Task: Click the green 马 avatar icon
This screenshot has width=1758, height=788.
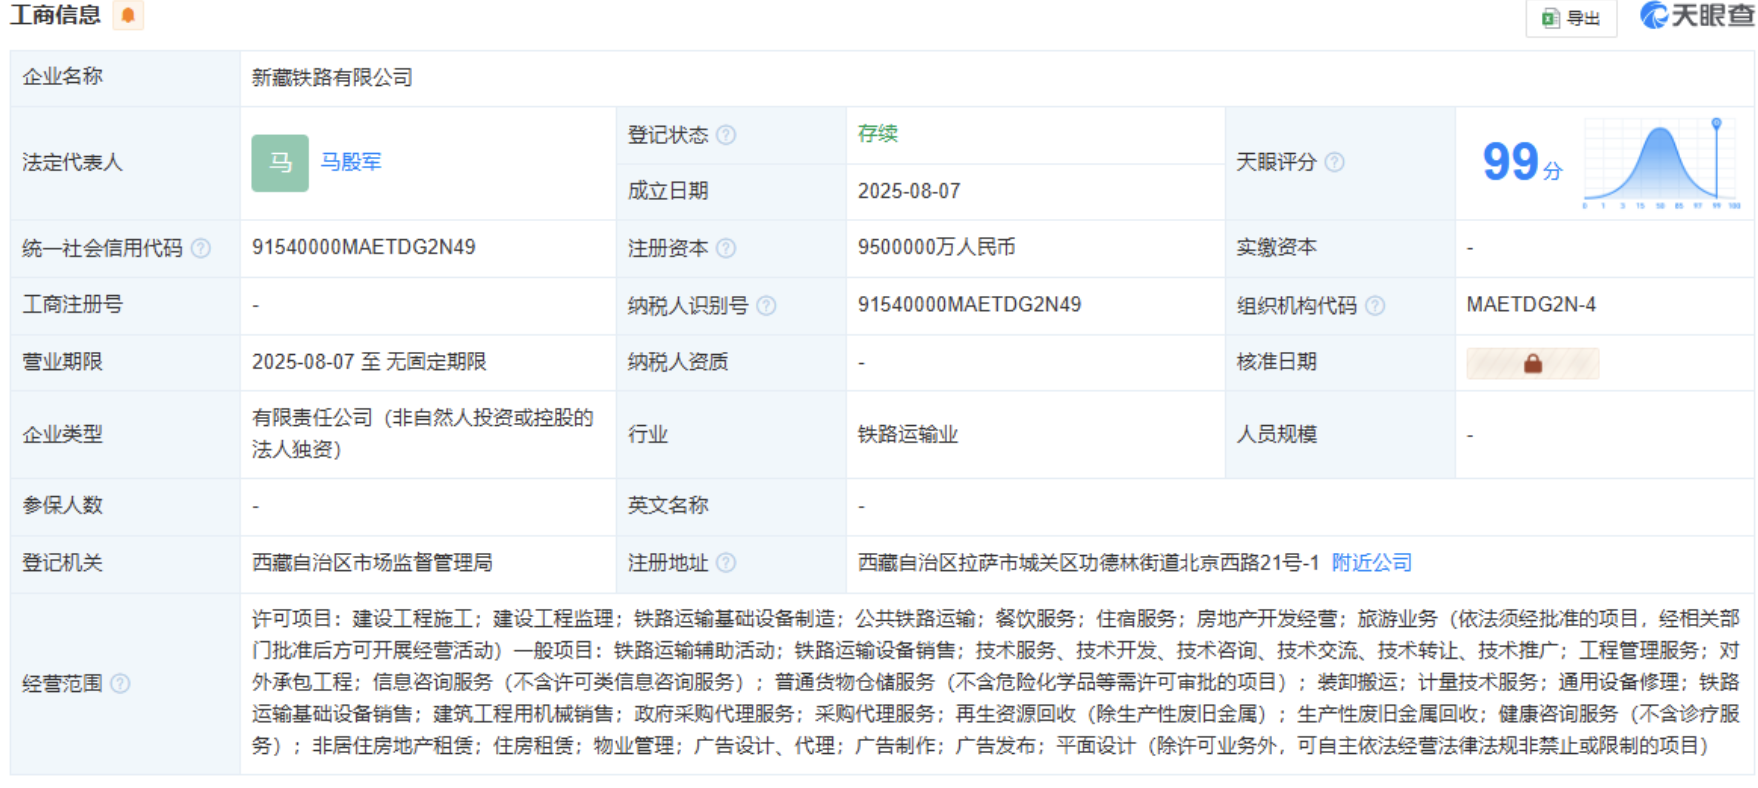Action: tap(280, 163)
